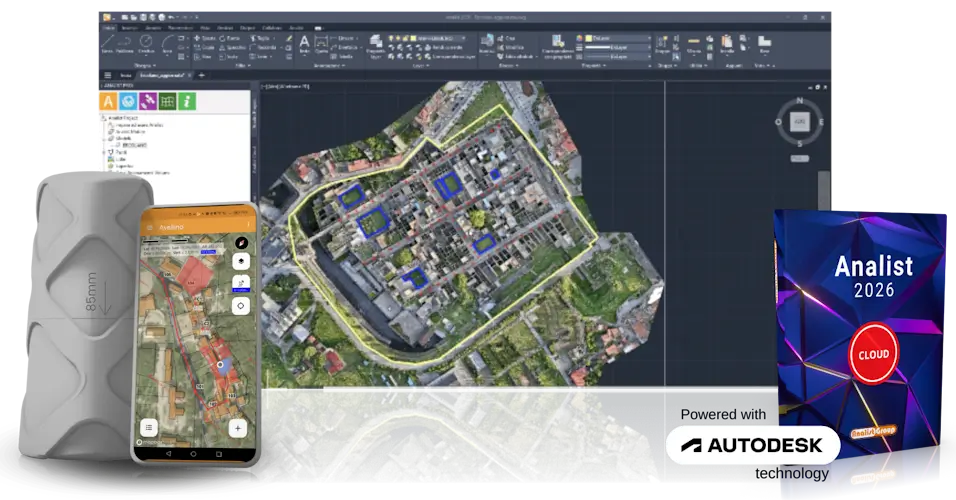
Task: Open the orange 'A' Analist panel button
Action: coord(109,101)
